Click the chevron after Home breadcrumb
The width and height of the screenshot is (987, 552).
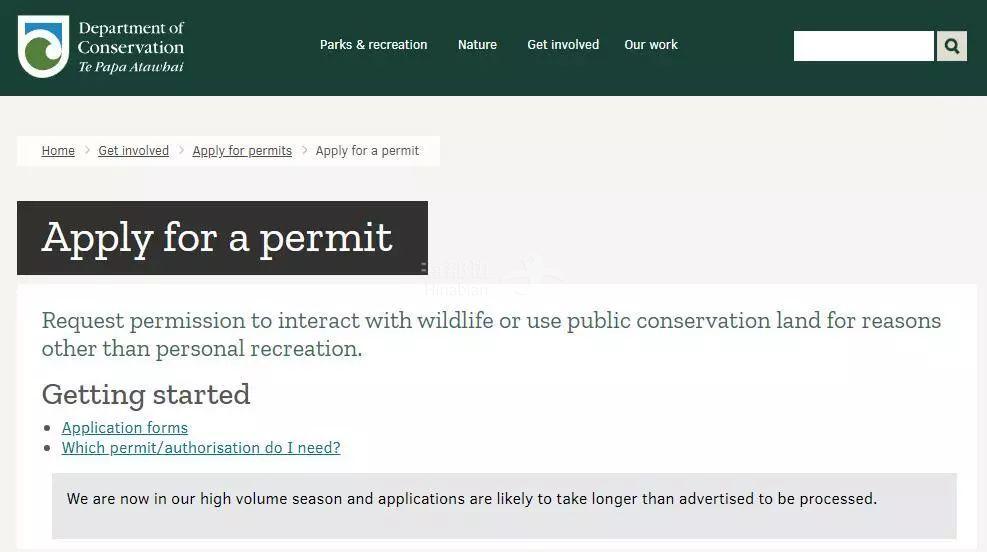pos(87,150)
